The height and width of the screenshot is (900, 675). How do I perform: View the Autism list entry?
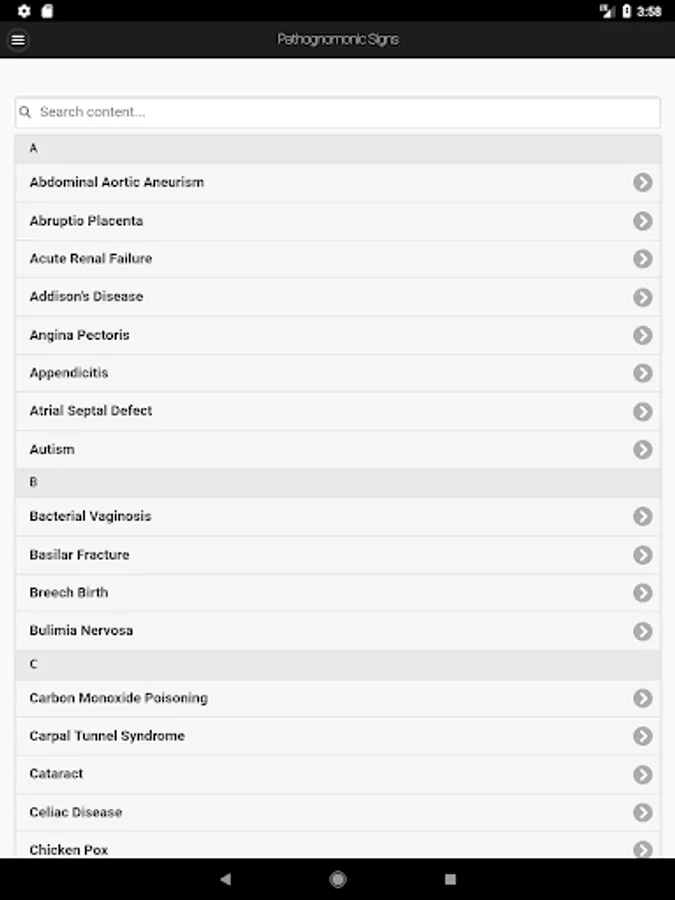pos(338,449)
